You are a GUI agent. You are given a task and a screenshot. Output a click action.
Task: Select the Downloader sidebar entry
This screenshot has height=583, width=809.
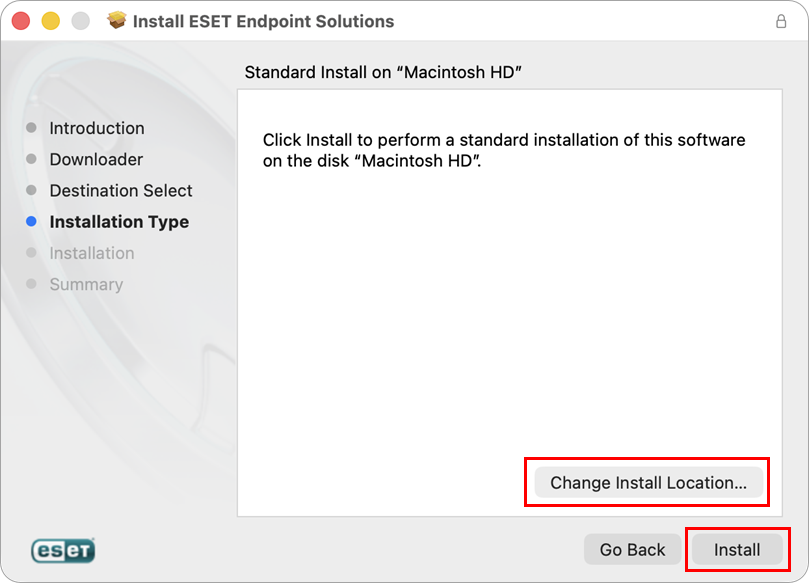[96, 159]
